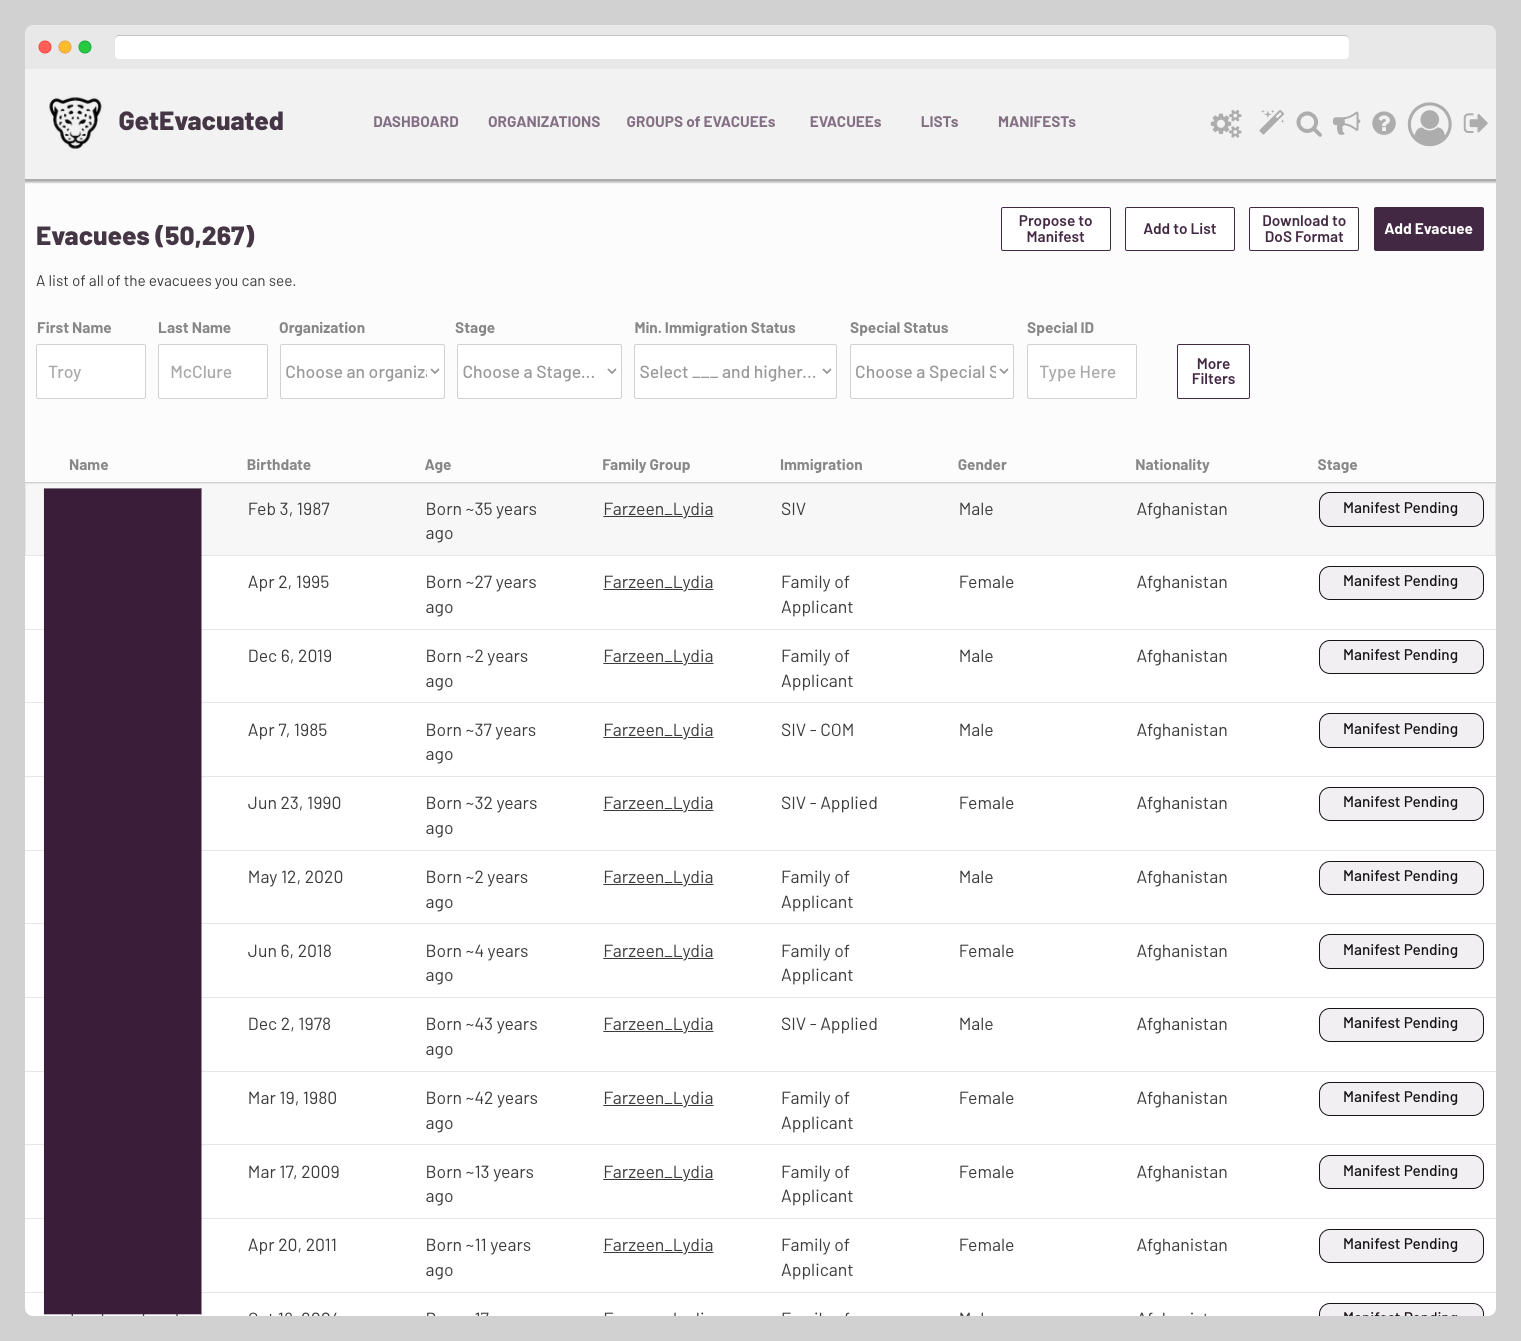Open Farzeen_Lydia link in Dec 6, 2019 row

[658, 656]
